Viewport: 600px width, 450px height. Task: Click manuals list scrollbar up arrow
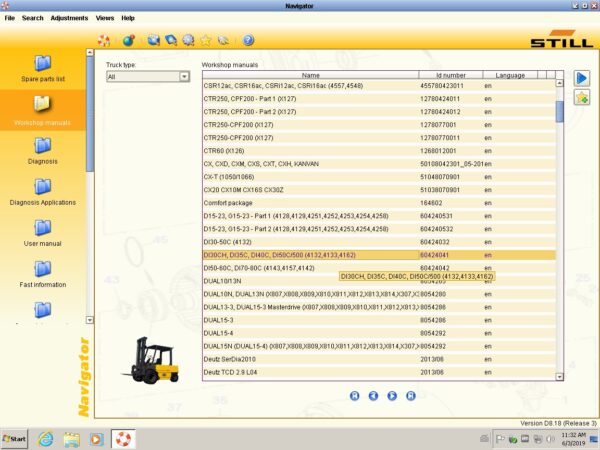559,83
